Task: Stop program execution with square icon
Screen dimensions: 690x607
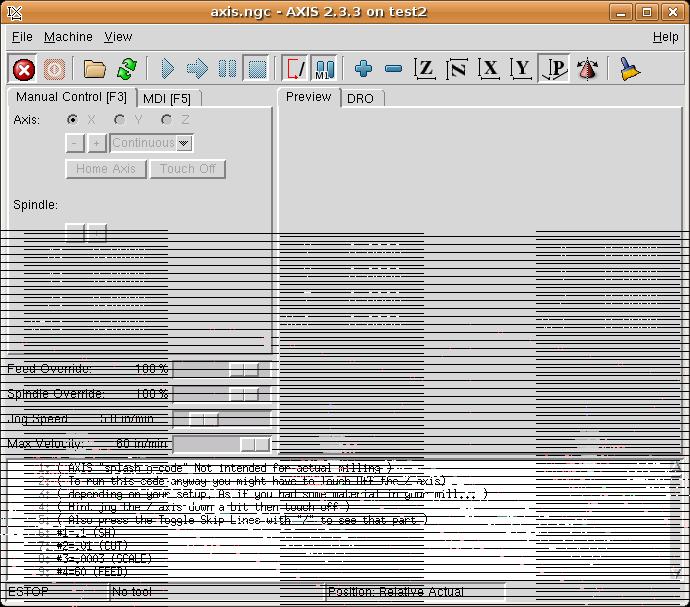Action: [x=257, y=69]
